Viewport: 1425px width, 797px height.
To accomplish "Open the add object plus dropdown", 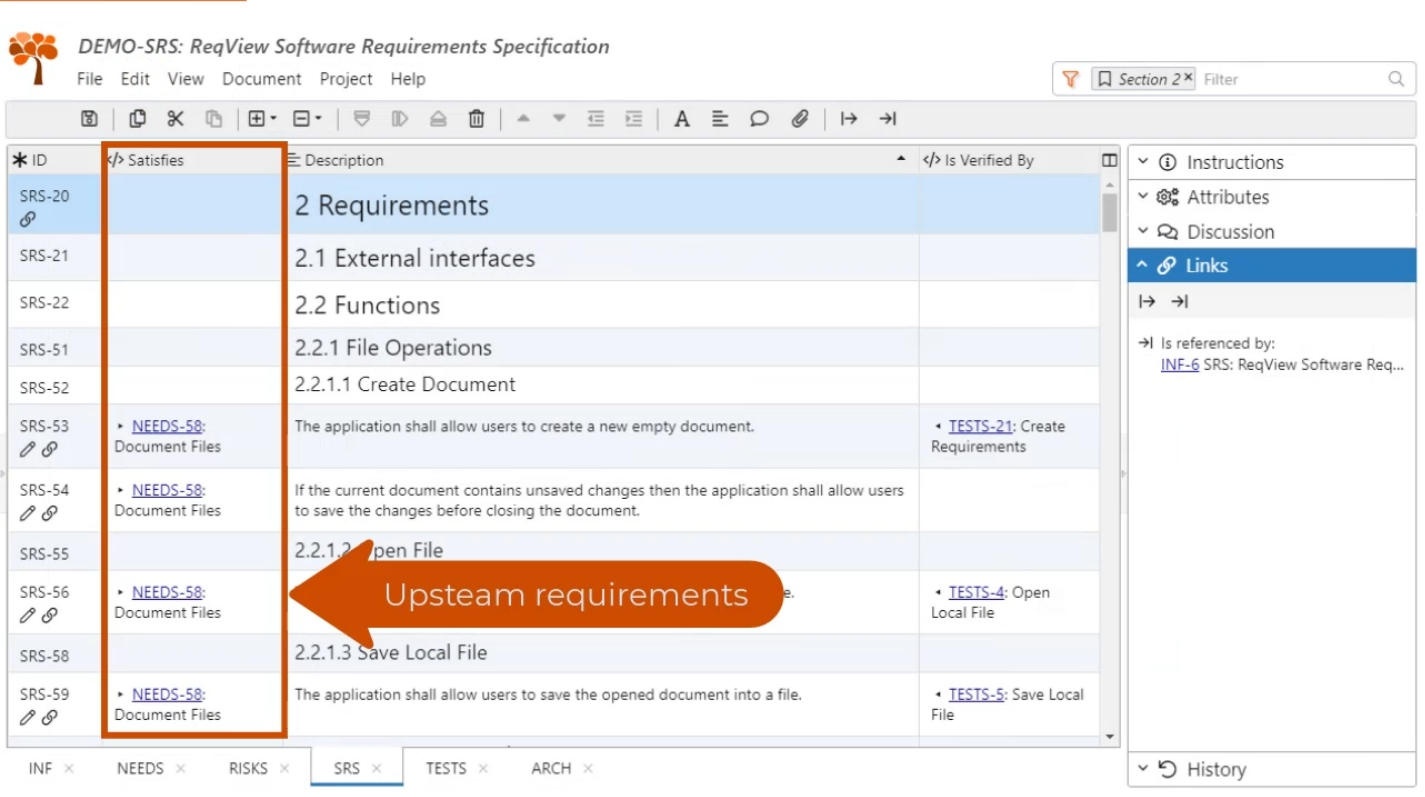I will point(262,119).
